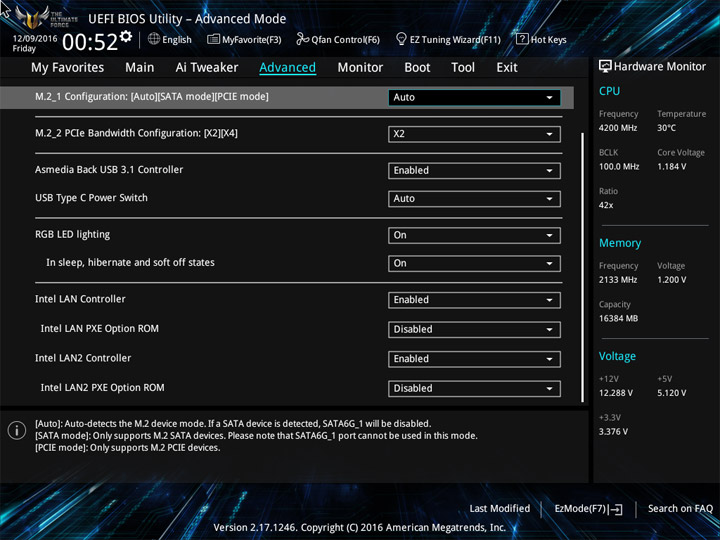720x540 pixels.
Task: Open Search on FAQ link
Action: pos(680,508)
